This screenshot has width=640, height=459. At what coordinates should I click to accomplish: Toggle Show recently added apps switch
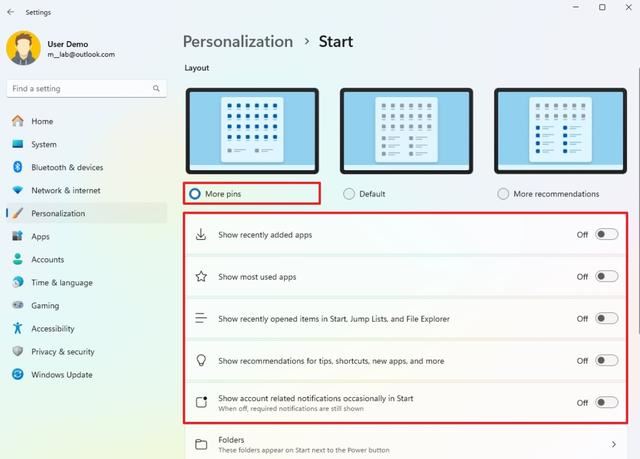pyautogui.click(x=606, y=235)
